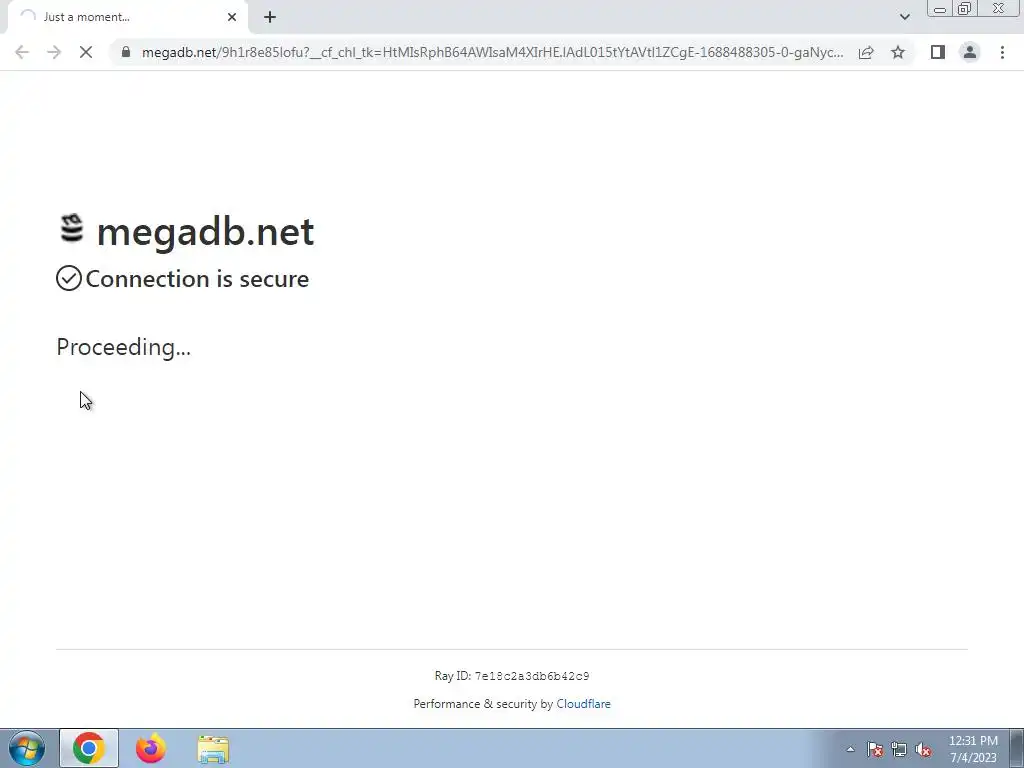1024x768 pixels.
Task: Expand the tab search dropdown
Action: [x=904, y=17]
